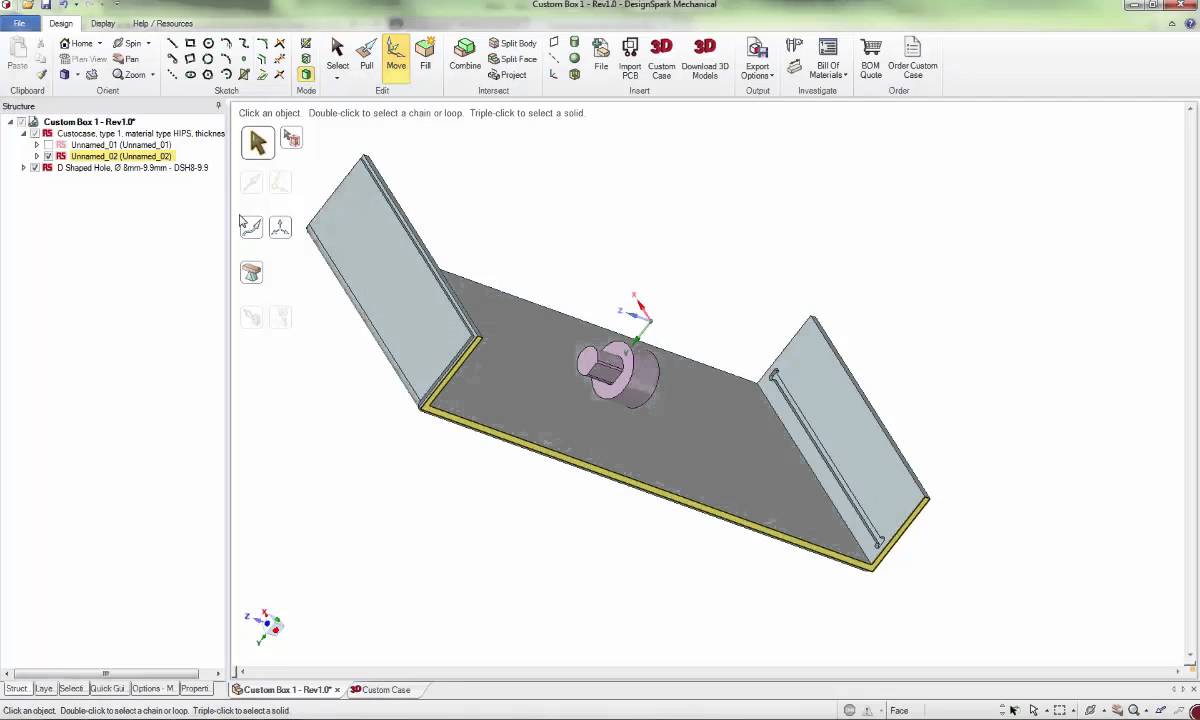
Task: Select the Pan tool
Action: [126, 59]
